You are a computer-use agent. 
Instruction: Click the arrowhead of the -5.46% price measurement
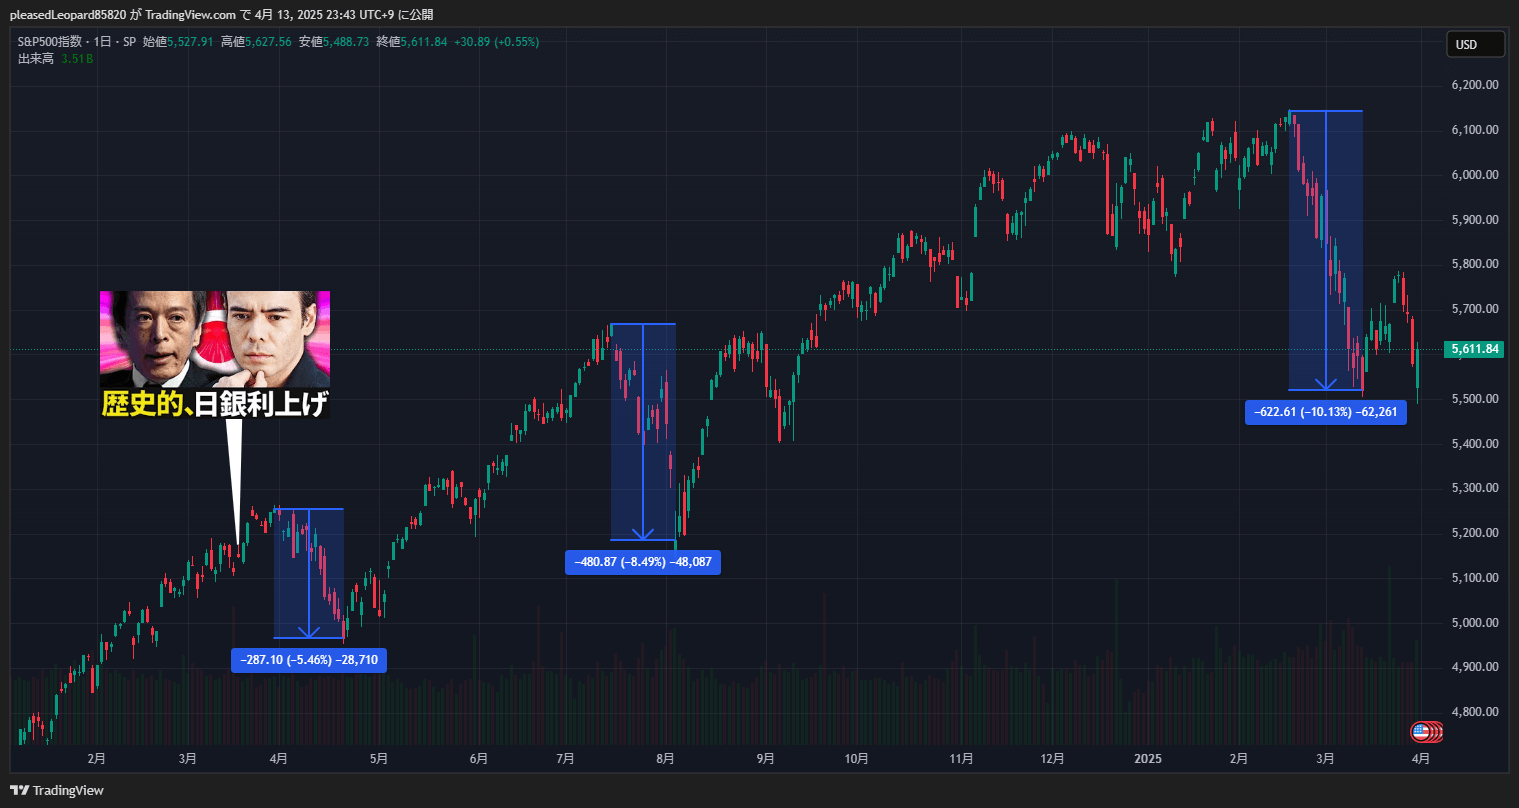coord(309,631)
